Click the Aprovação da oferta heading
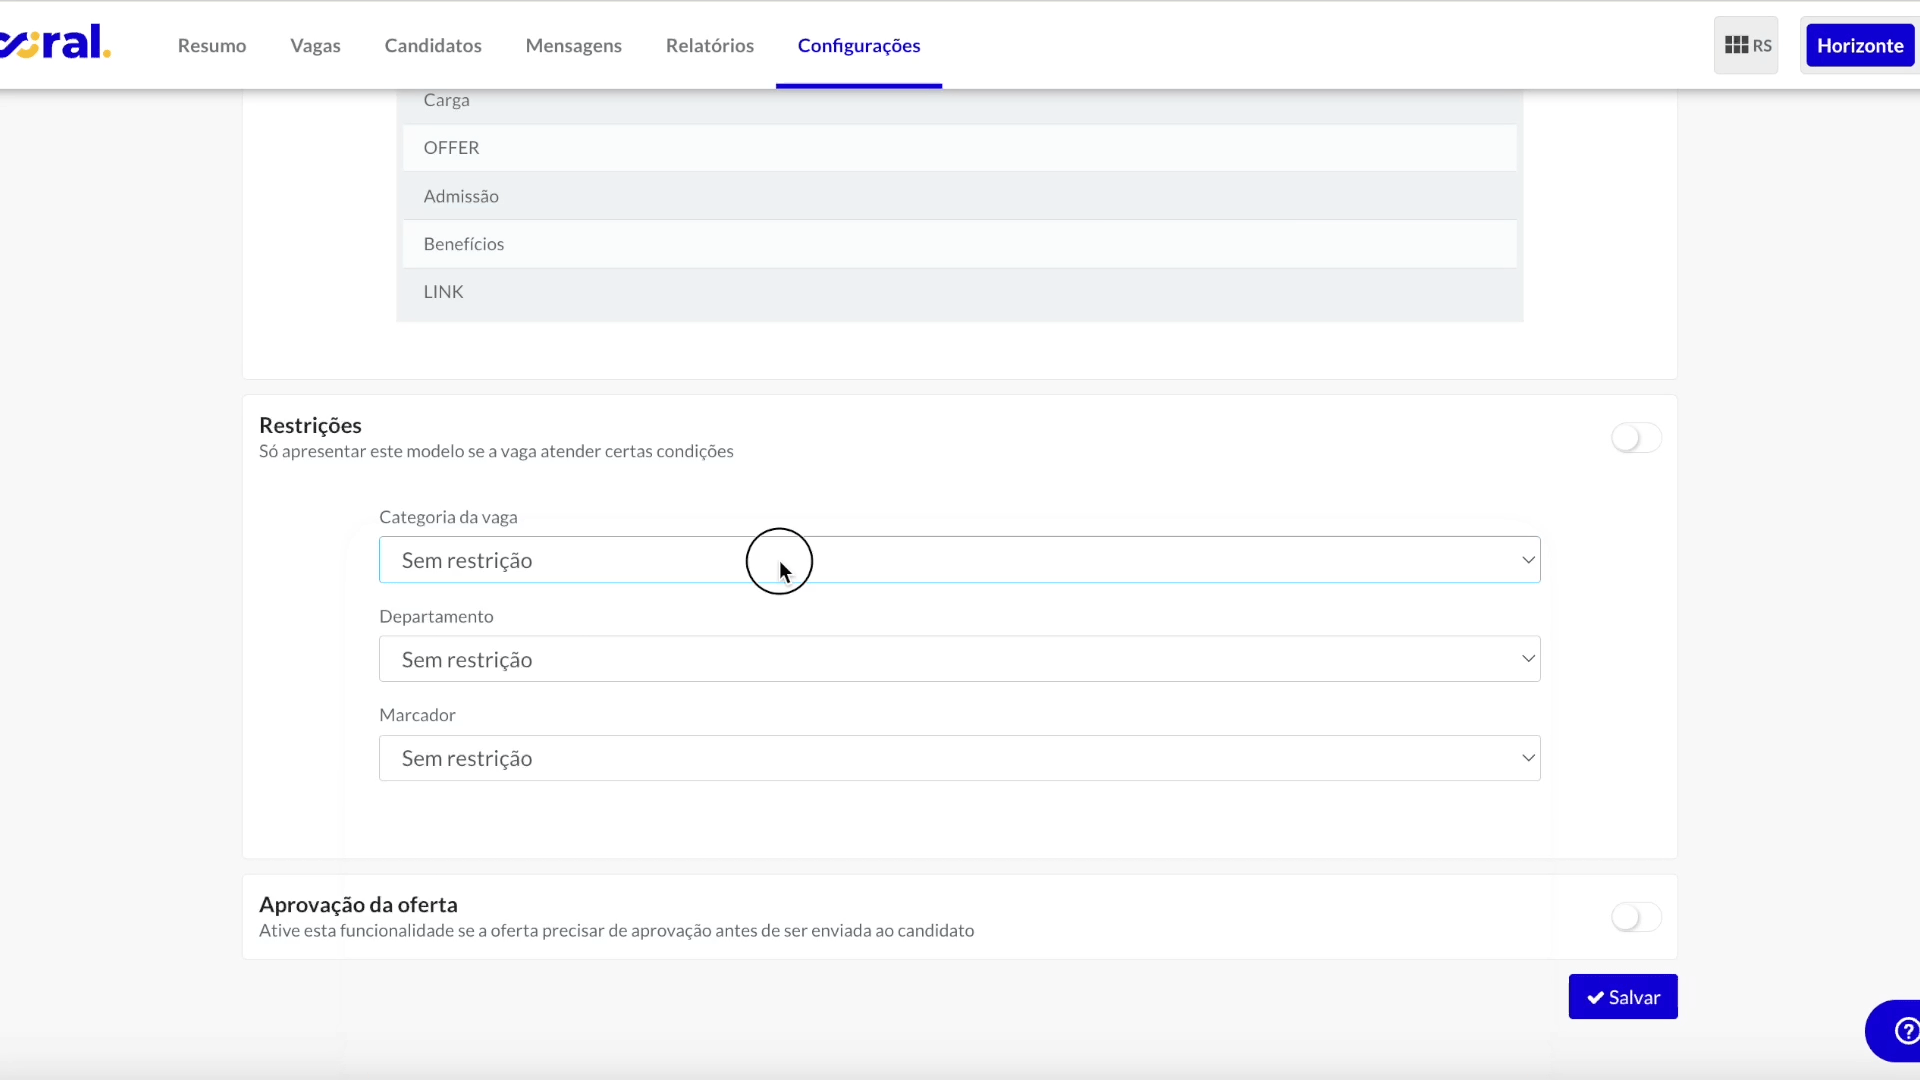This screenshot has width=1920, height=1080. 358,905
